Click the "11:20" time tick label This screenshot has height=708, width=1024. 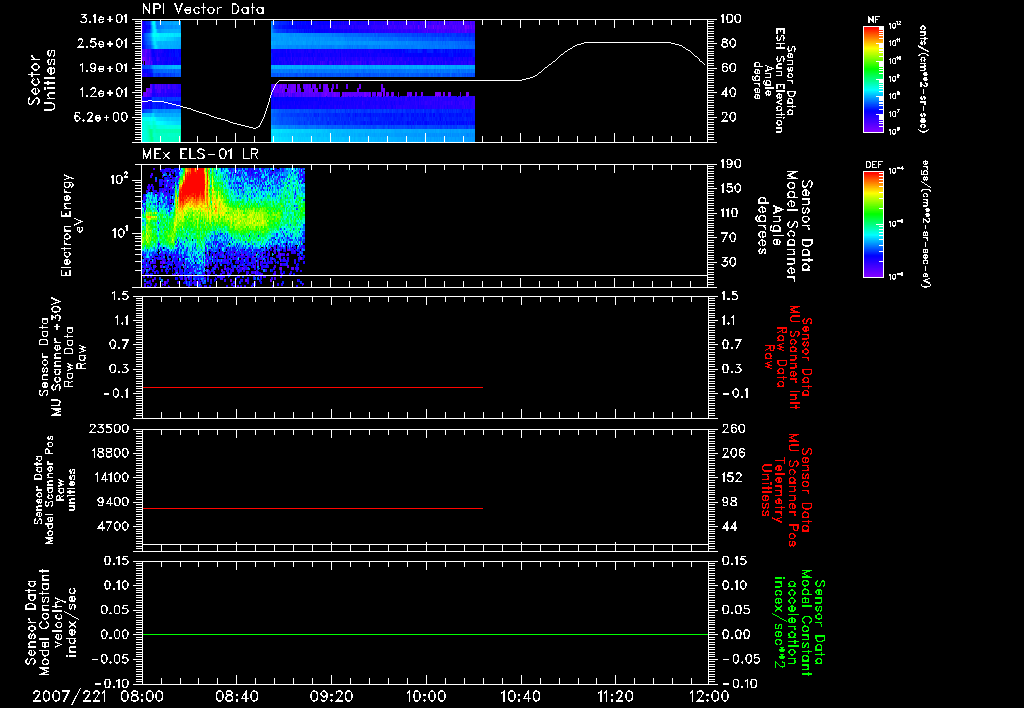615,697
